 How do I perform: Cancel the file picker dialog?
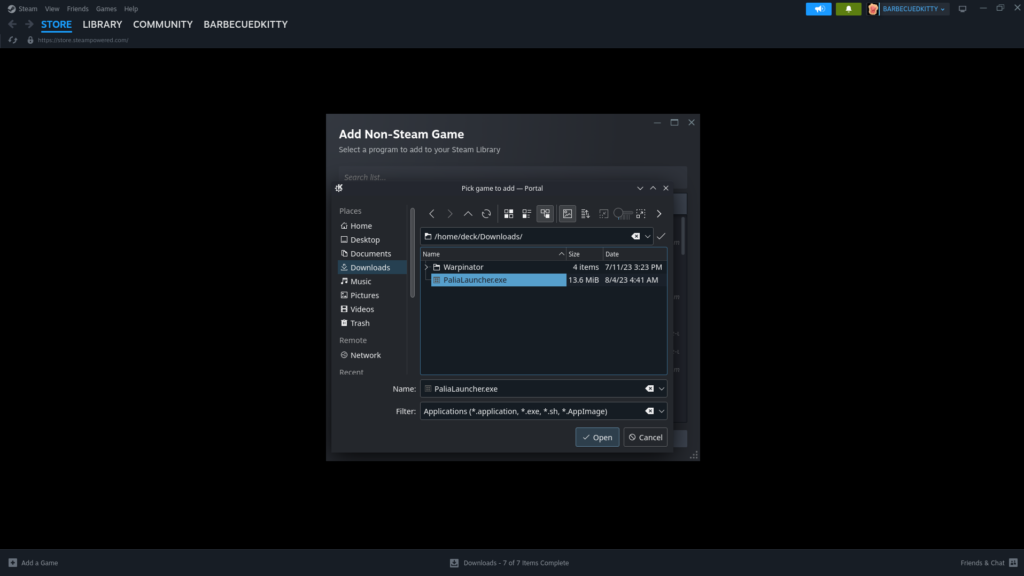pos(645,438)
